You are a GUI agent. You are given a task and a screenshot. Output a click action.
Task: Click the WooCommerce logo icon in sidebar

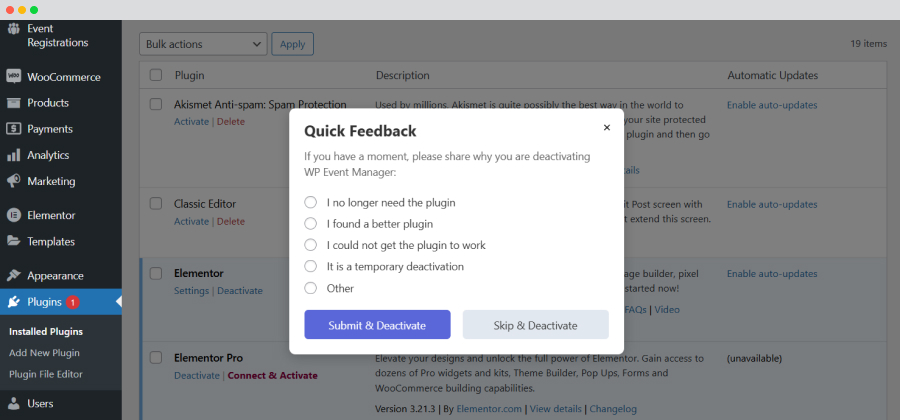[x=14, y=77]
